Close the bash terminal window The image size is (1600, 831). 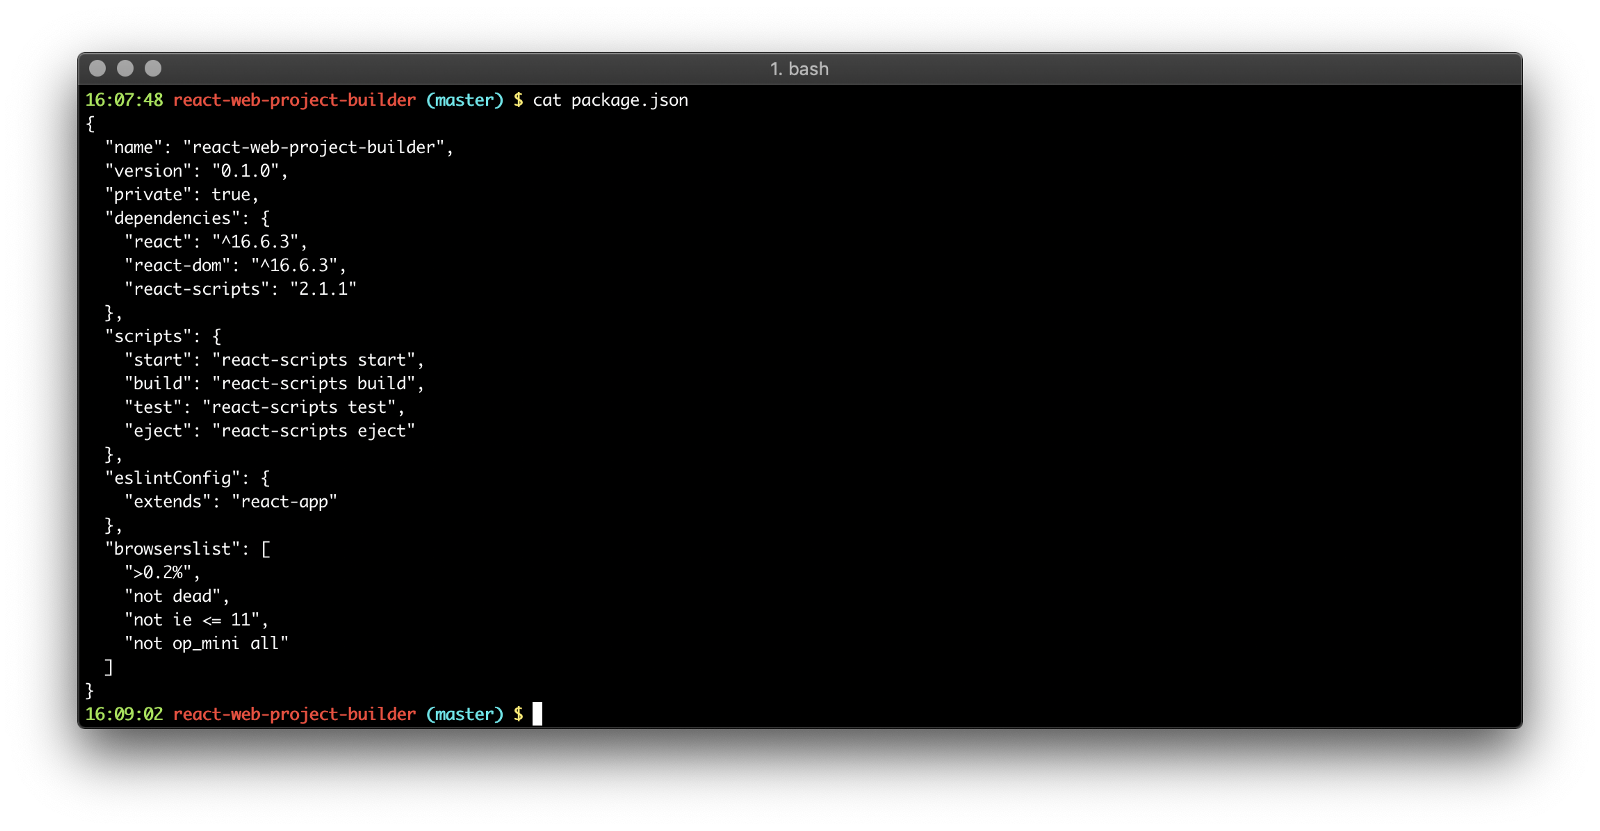(97, 68)
